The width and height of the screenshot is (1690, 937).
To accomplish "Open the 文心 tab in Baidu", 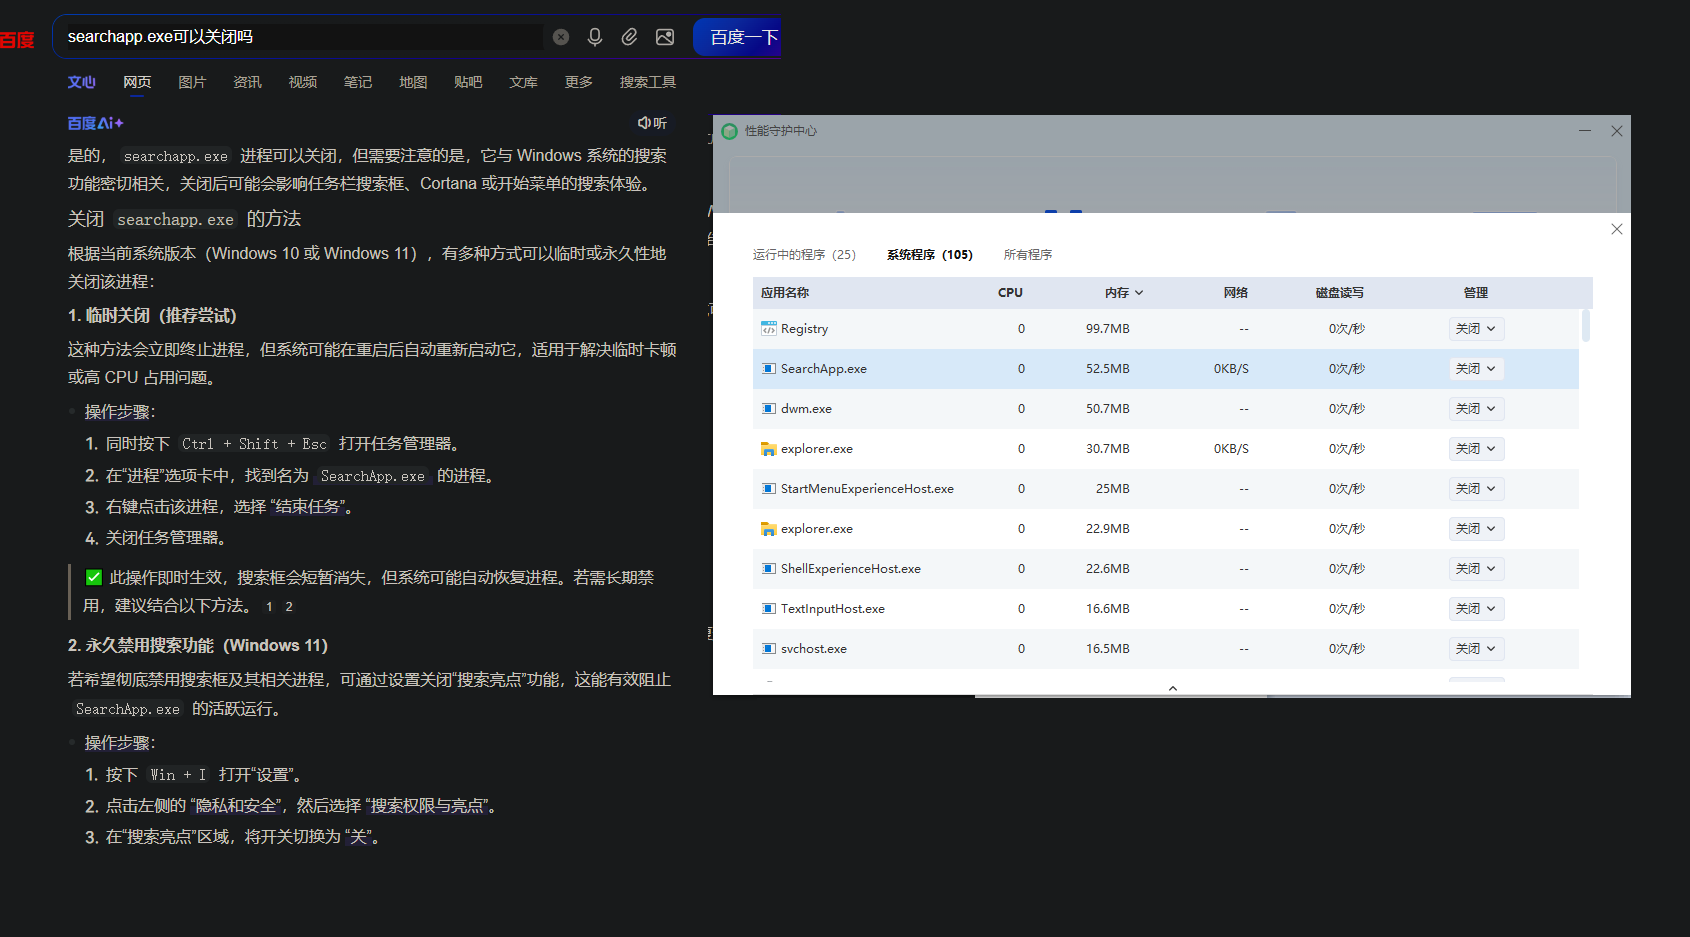I will point(82,82).
